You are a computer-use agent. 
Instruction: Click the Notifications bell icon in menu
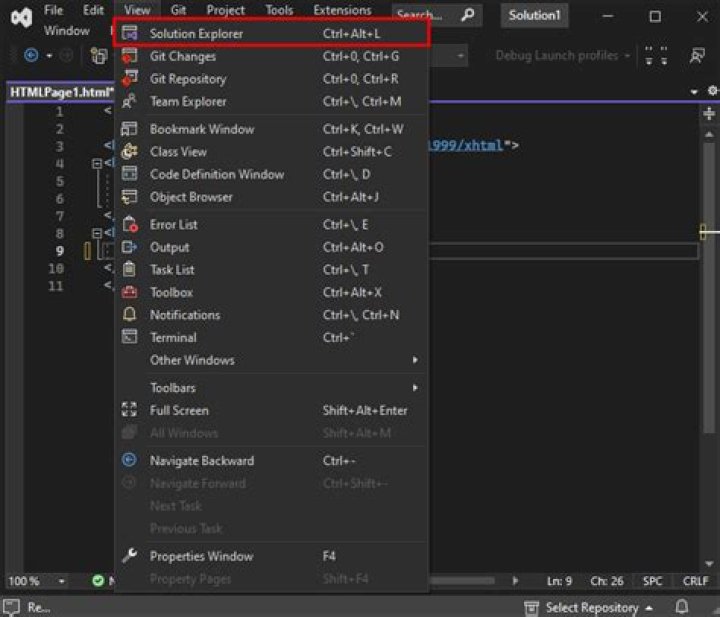pyautogui.click(x=129, y=314)
